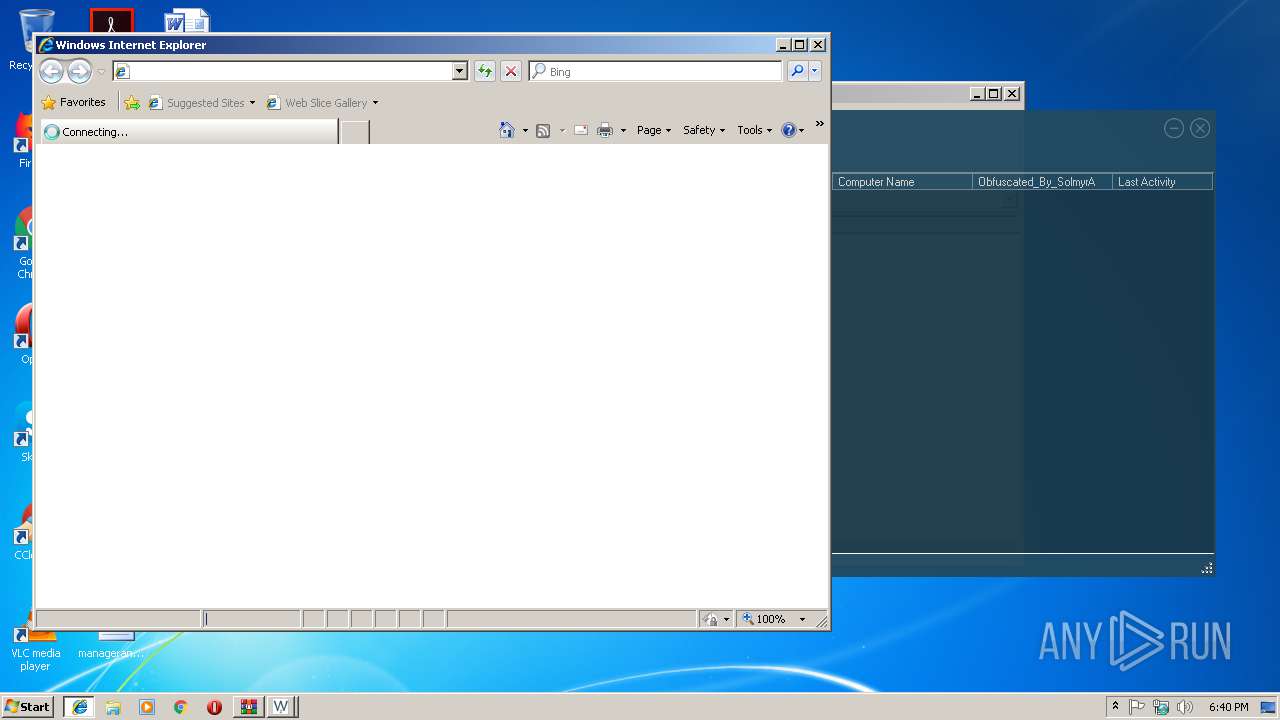Open the Help question mark menu
Viewport: 1280px width, 720px height.
coord(792,130)
